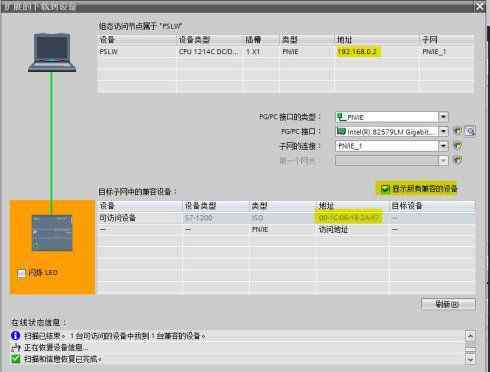The image size is (490, 372).
Task: Open the Intel 82579LM interface dropdown
Action: point(443,131)
